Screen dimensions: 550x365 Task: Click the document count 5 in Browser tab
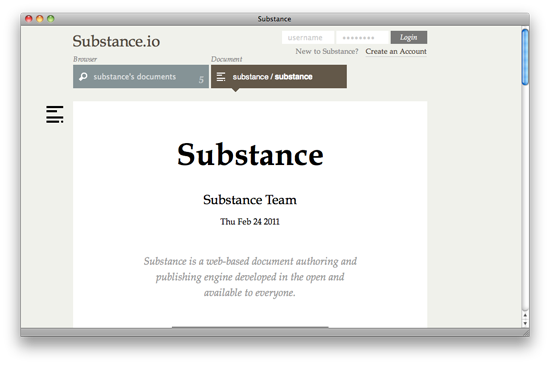click(x=201, y=80)
